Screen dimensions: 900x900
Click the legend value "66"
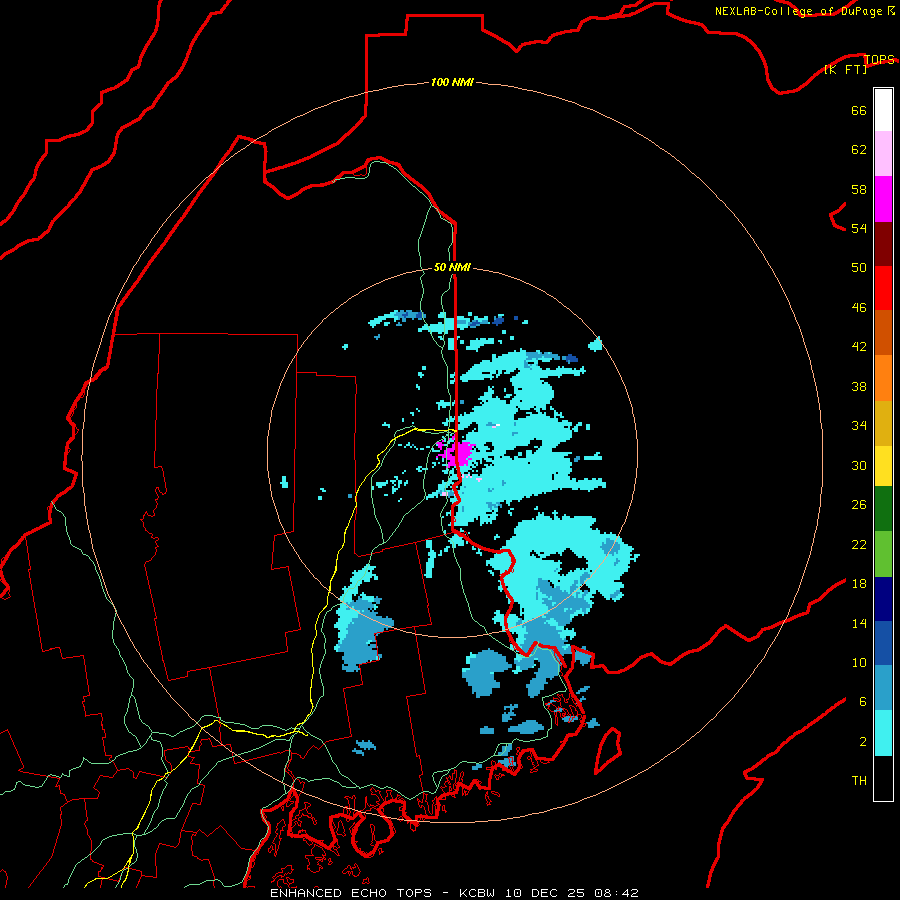pos(859,111)
